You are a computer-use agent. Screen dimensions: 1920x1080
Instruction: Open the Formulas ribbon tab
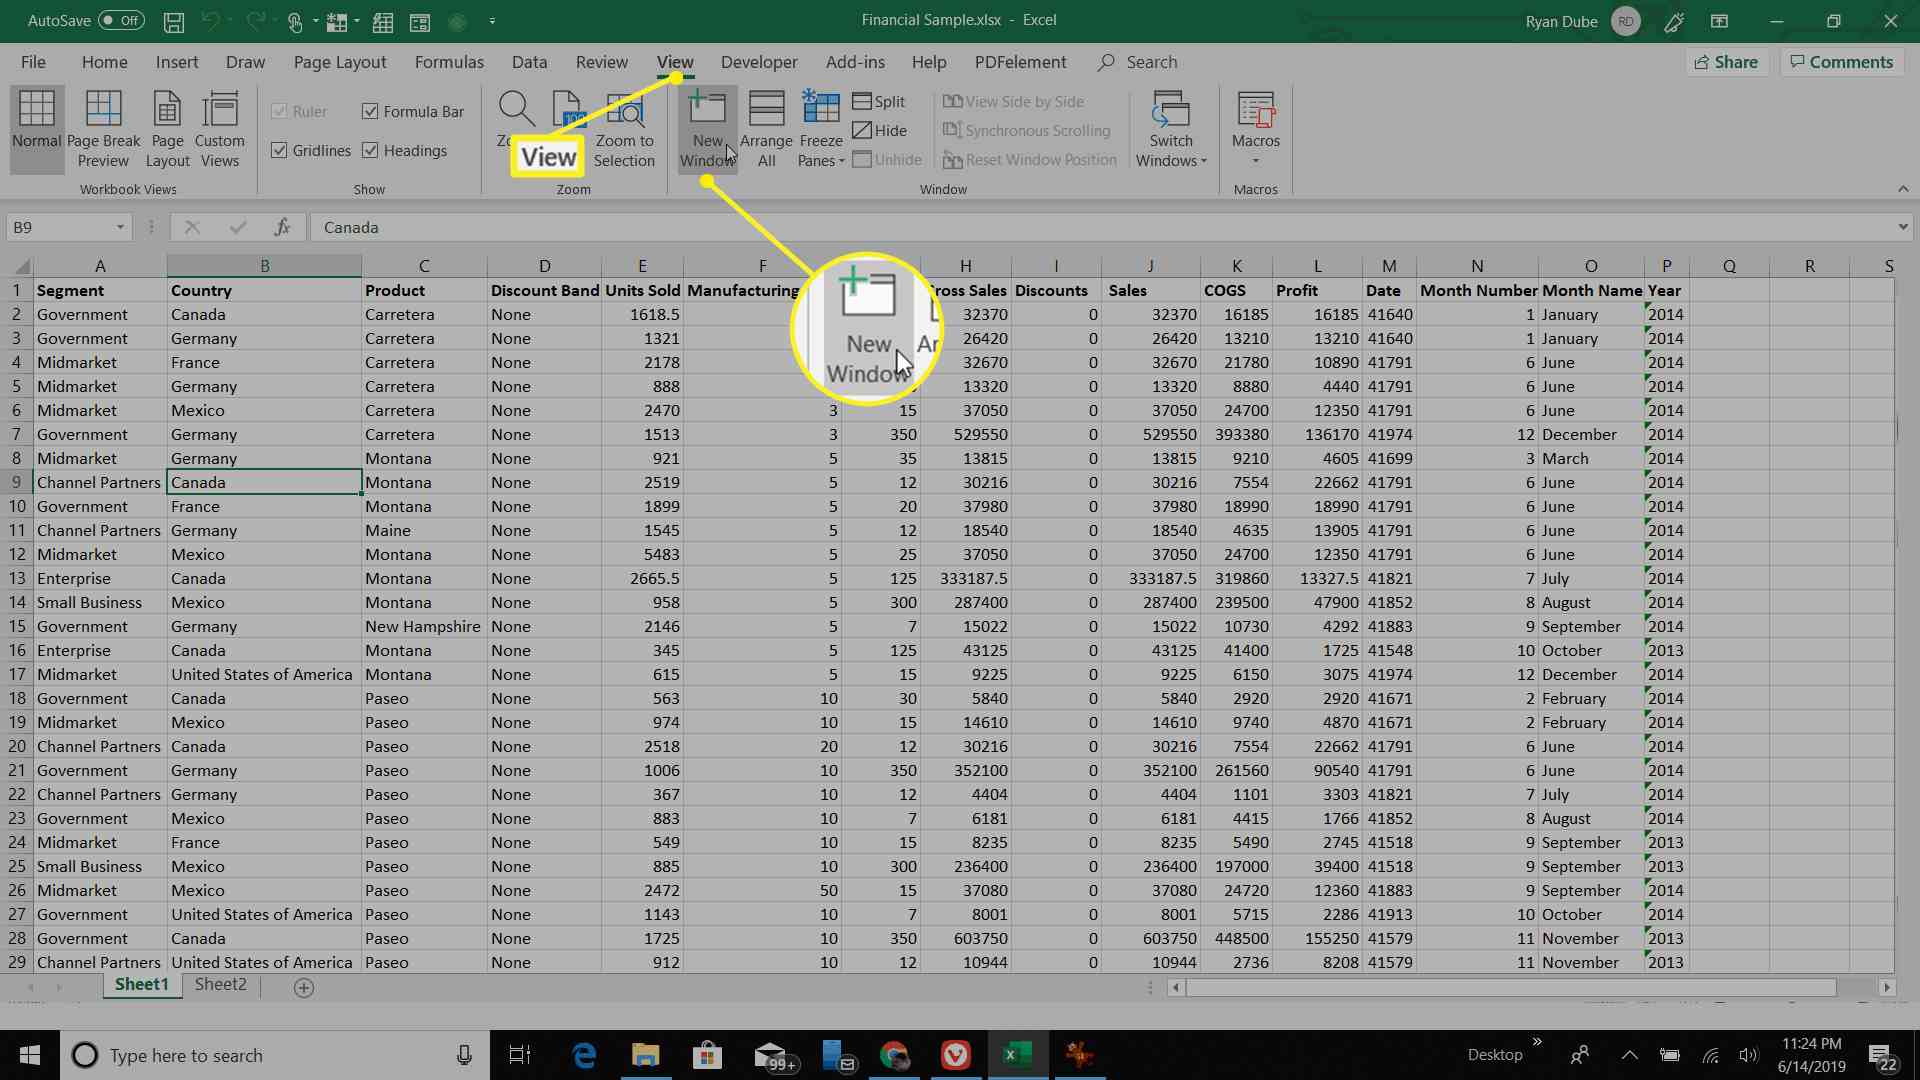click(x=450, y=62)
